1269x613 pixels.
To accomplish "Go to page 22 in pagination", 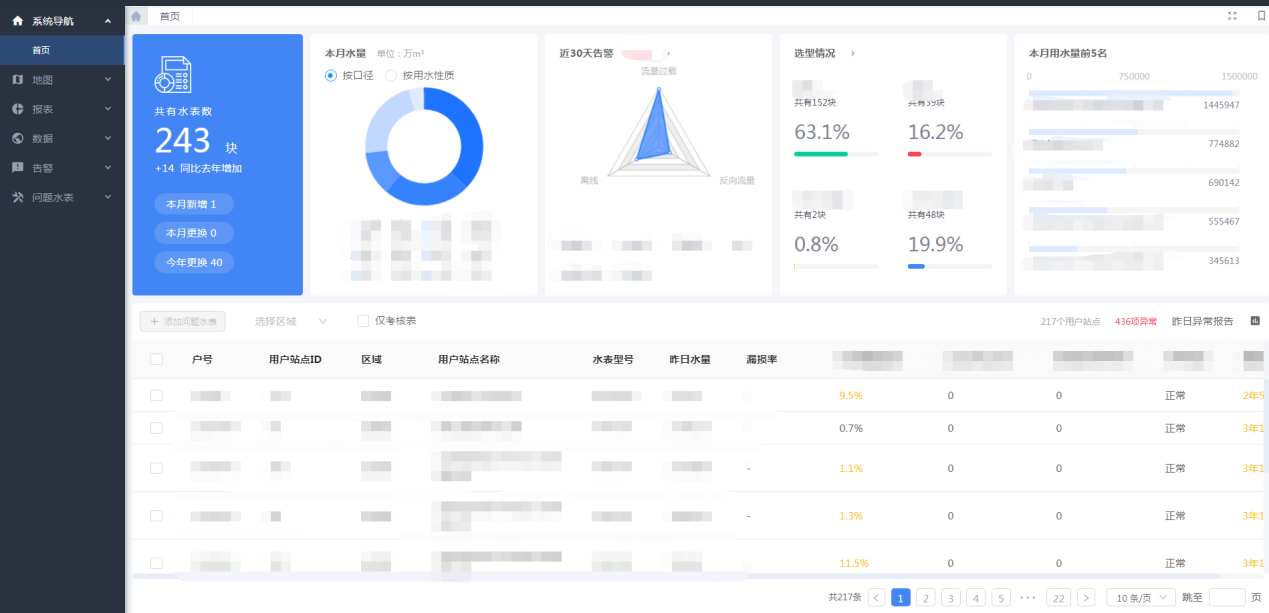I will pyautogui.click(x=1058, y=597).
